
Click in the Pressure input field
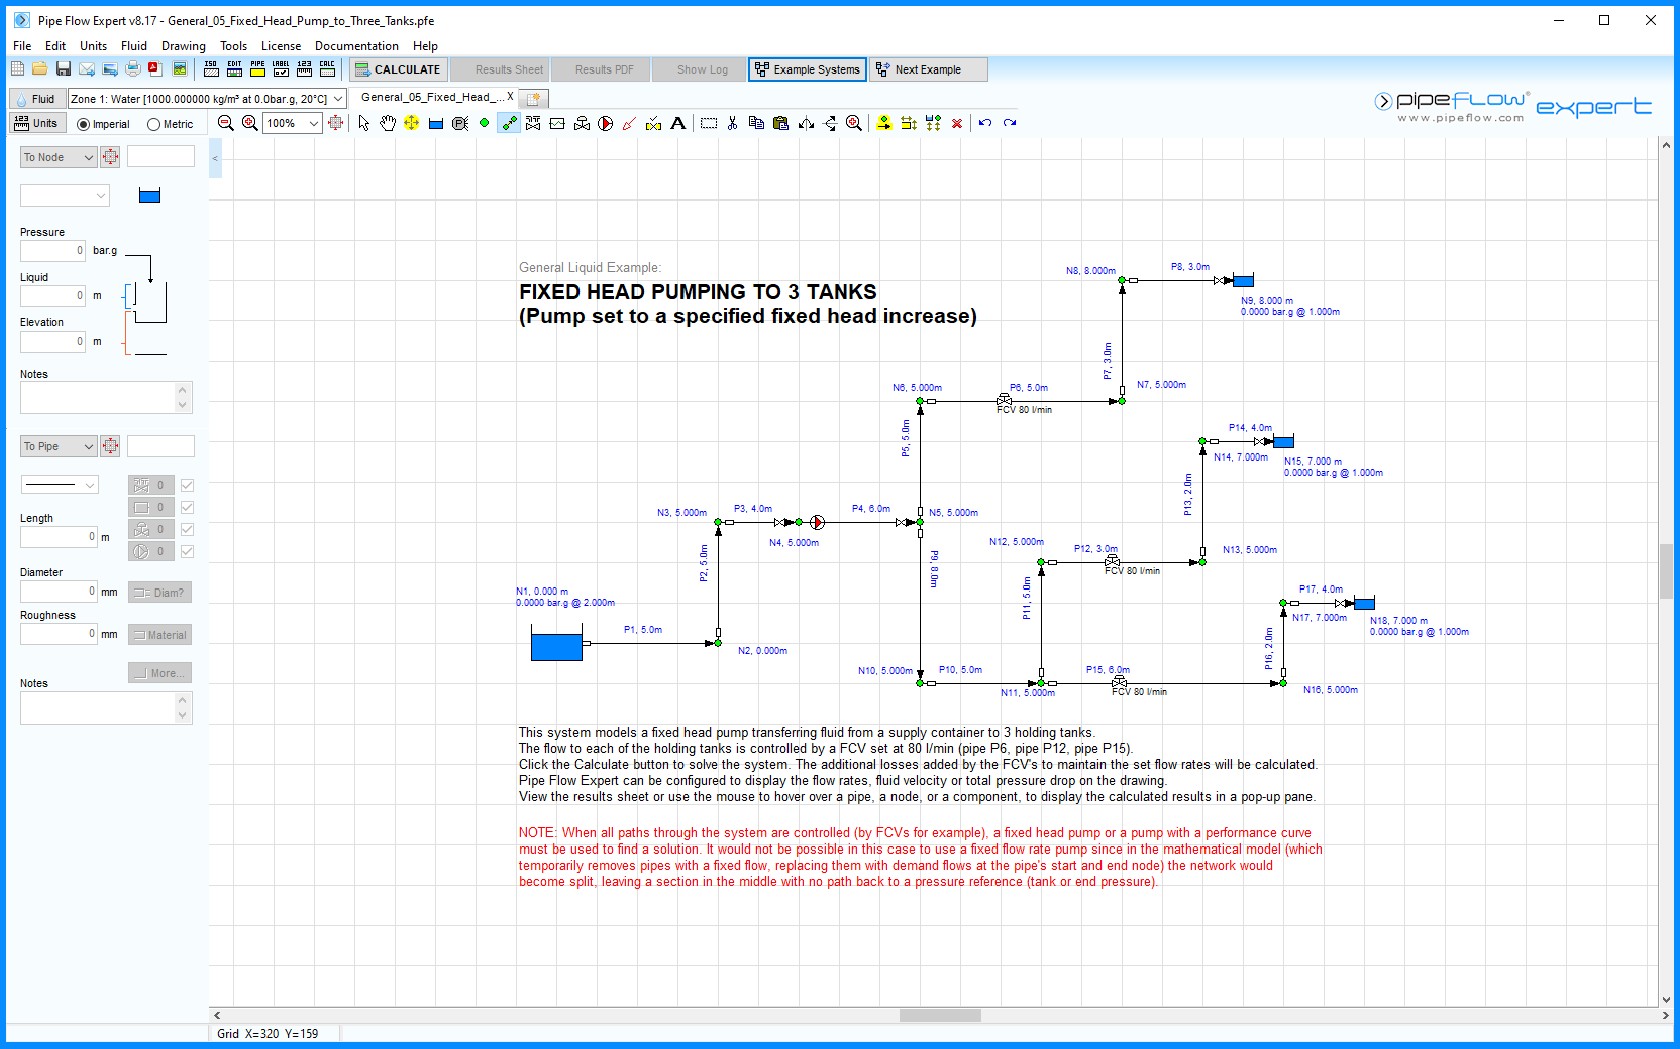tap(53, 251)
